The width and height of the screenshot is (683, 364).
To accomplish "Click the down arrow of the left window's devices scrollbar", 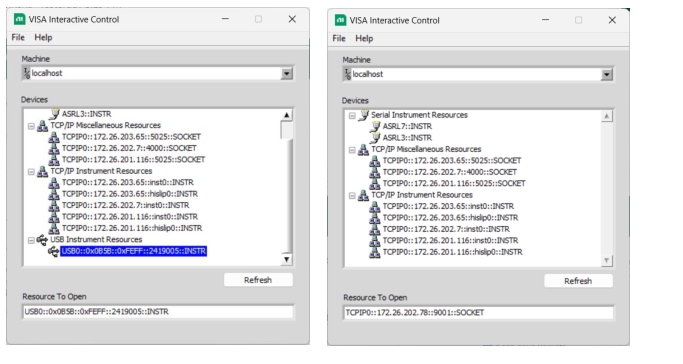I will click(287, 260).
